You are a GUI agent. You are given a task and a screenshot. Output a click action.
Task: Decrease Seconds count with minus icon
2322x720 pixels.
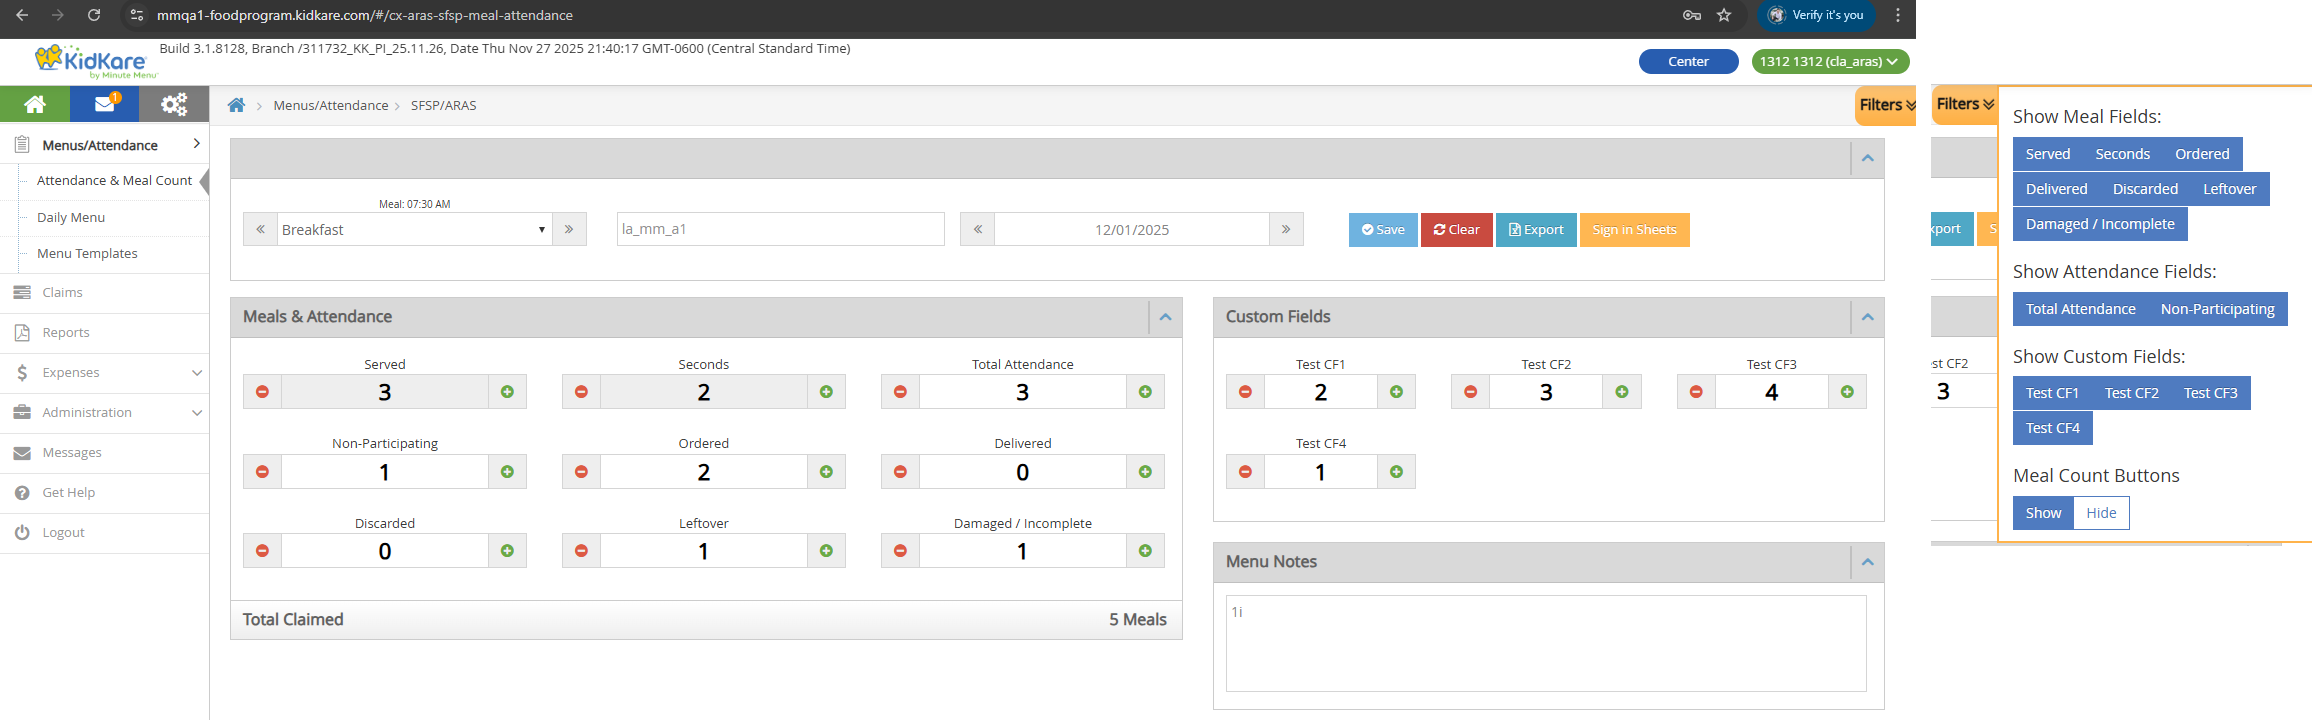click(581, 392)
